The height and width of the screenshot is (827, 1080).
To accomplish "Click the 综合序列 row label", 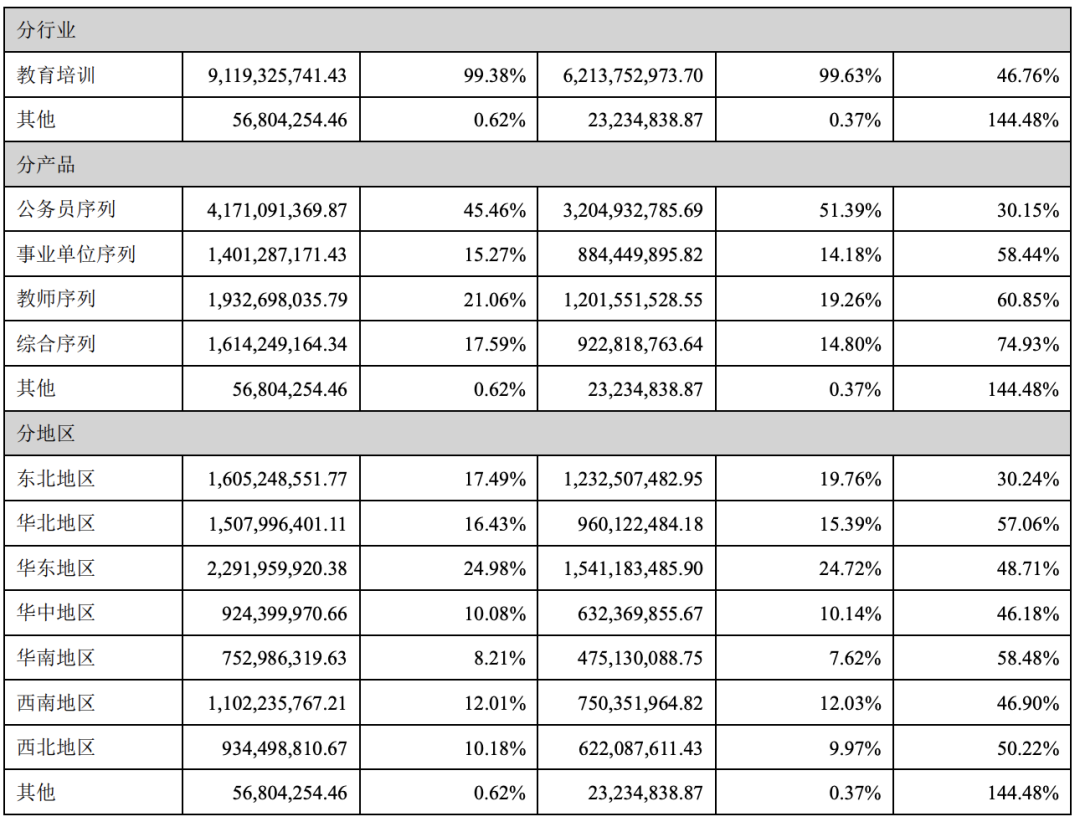I will click(x=57, y=344).
